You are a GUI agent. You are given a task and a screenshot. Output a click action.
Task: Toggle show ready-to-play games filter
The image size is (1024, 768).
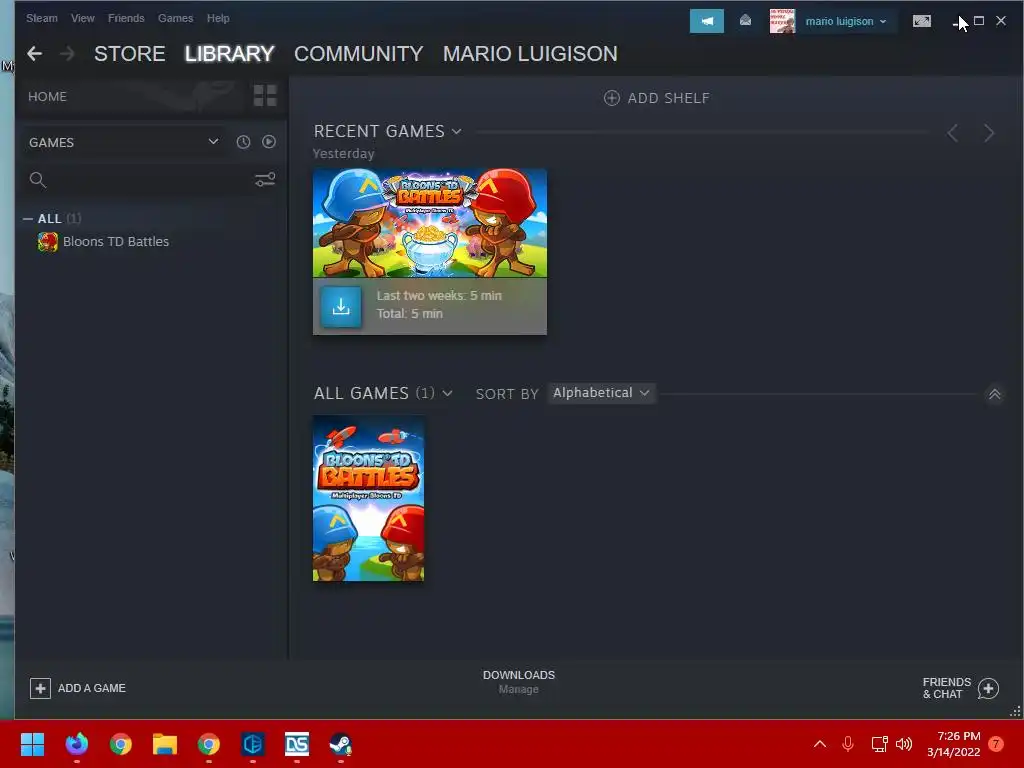[x=269, y=142]
